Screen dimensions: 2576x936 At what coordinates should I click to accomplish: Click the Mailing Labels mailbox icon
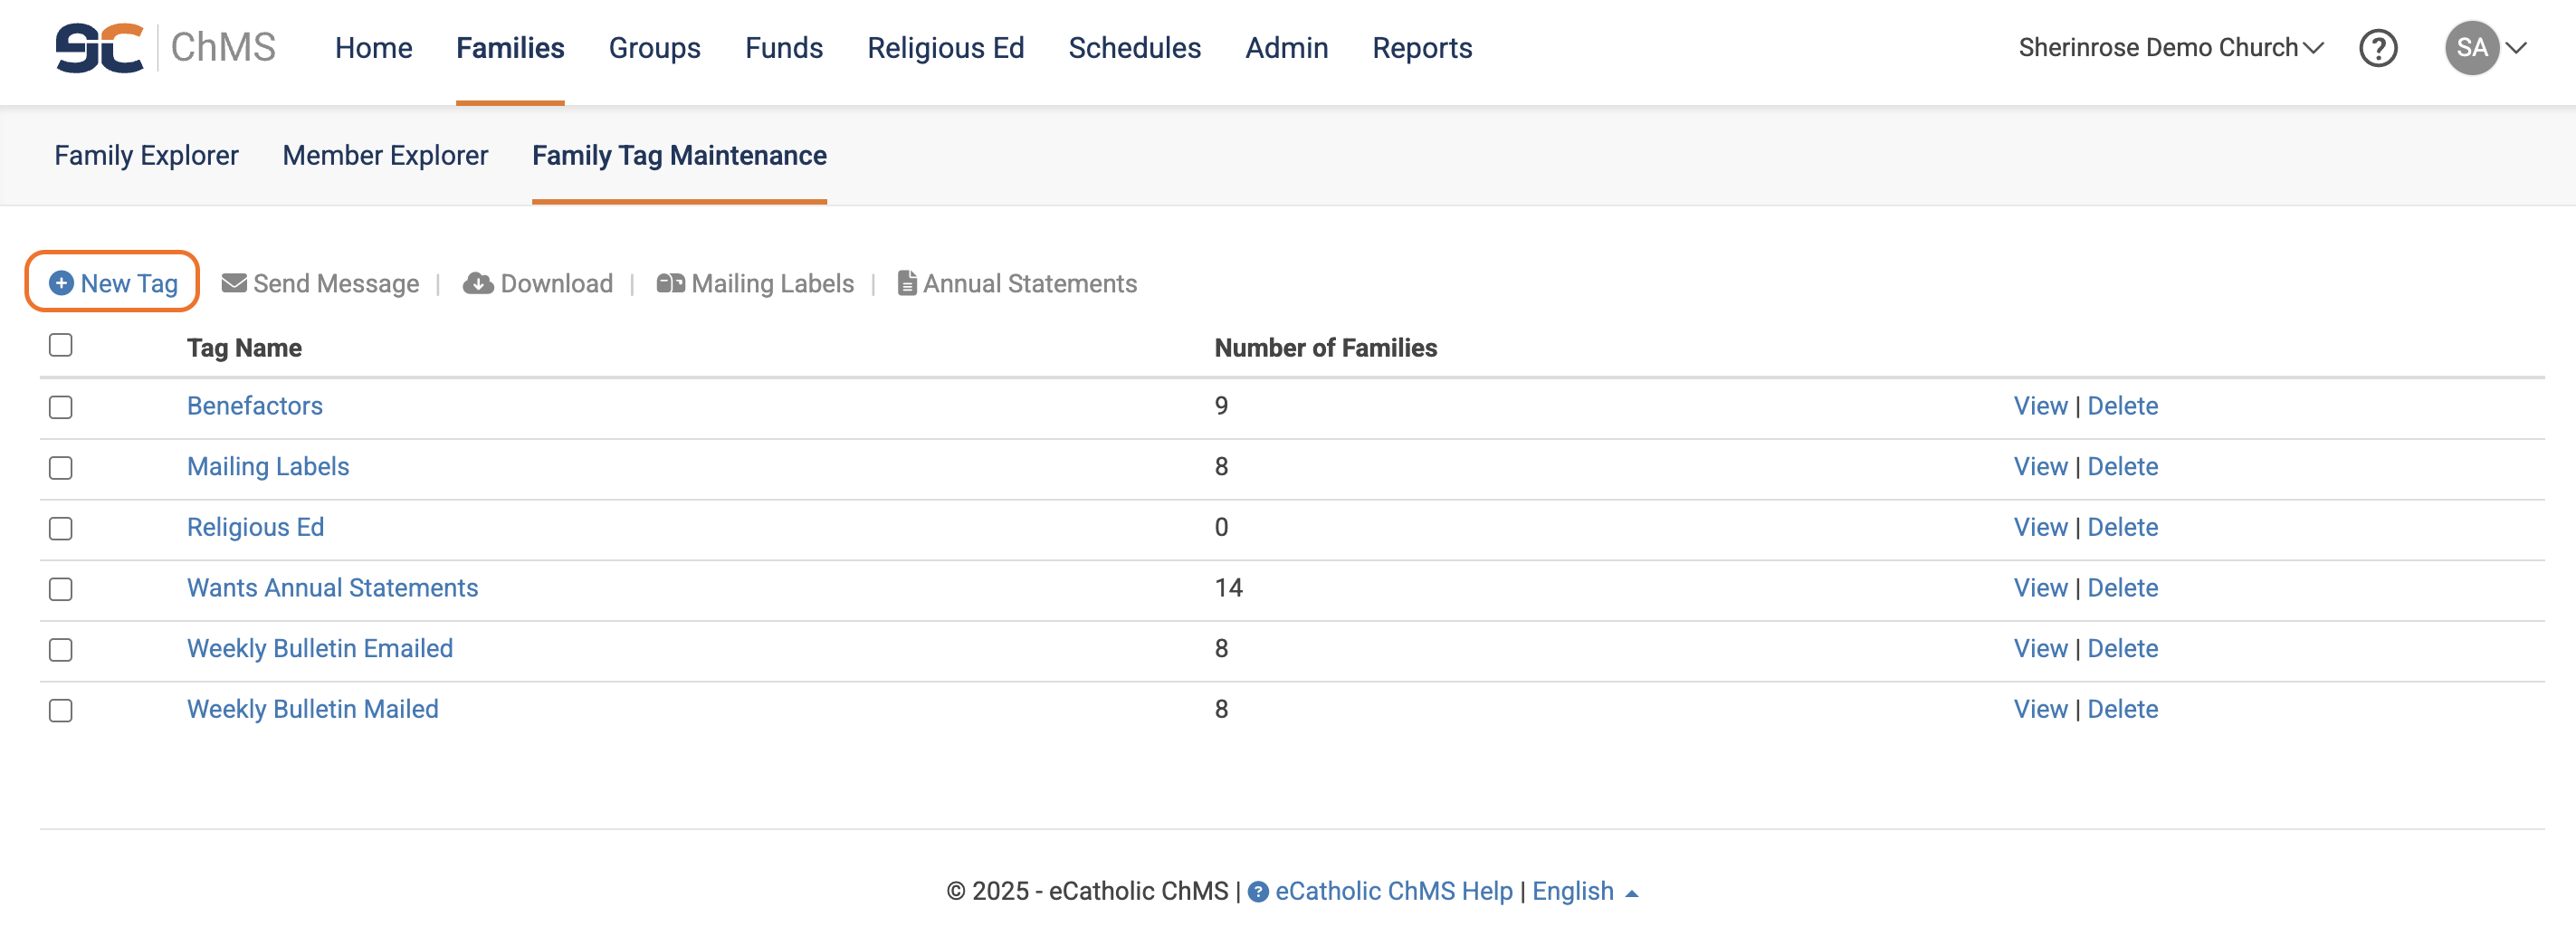click(670, 284)
